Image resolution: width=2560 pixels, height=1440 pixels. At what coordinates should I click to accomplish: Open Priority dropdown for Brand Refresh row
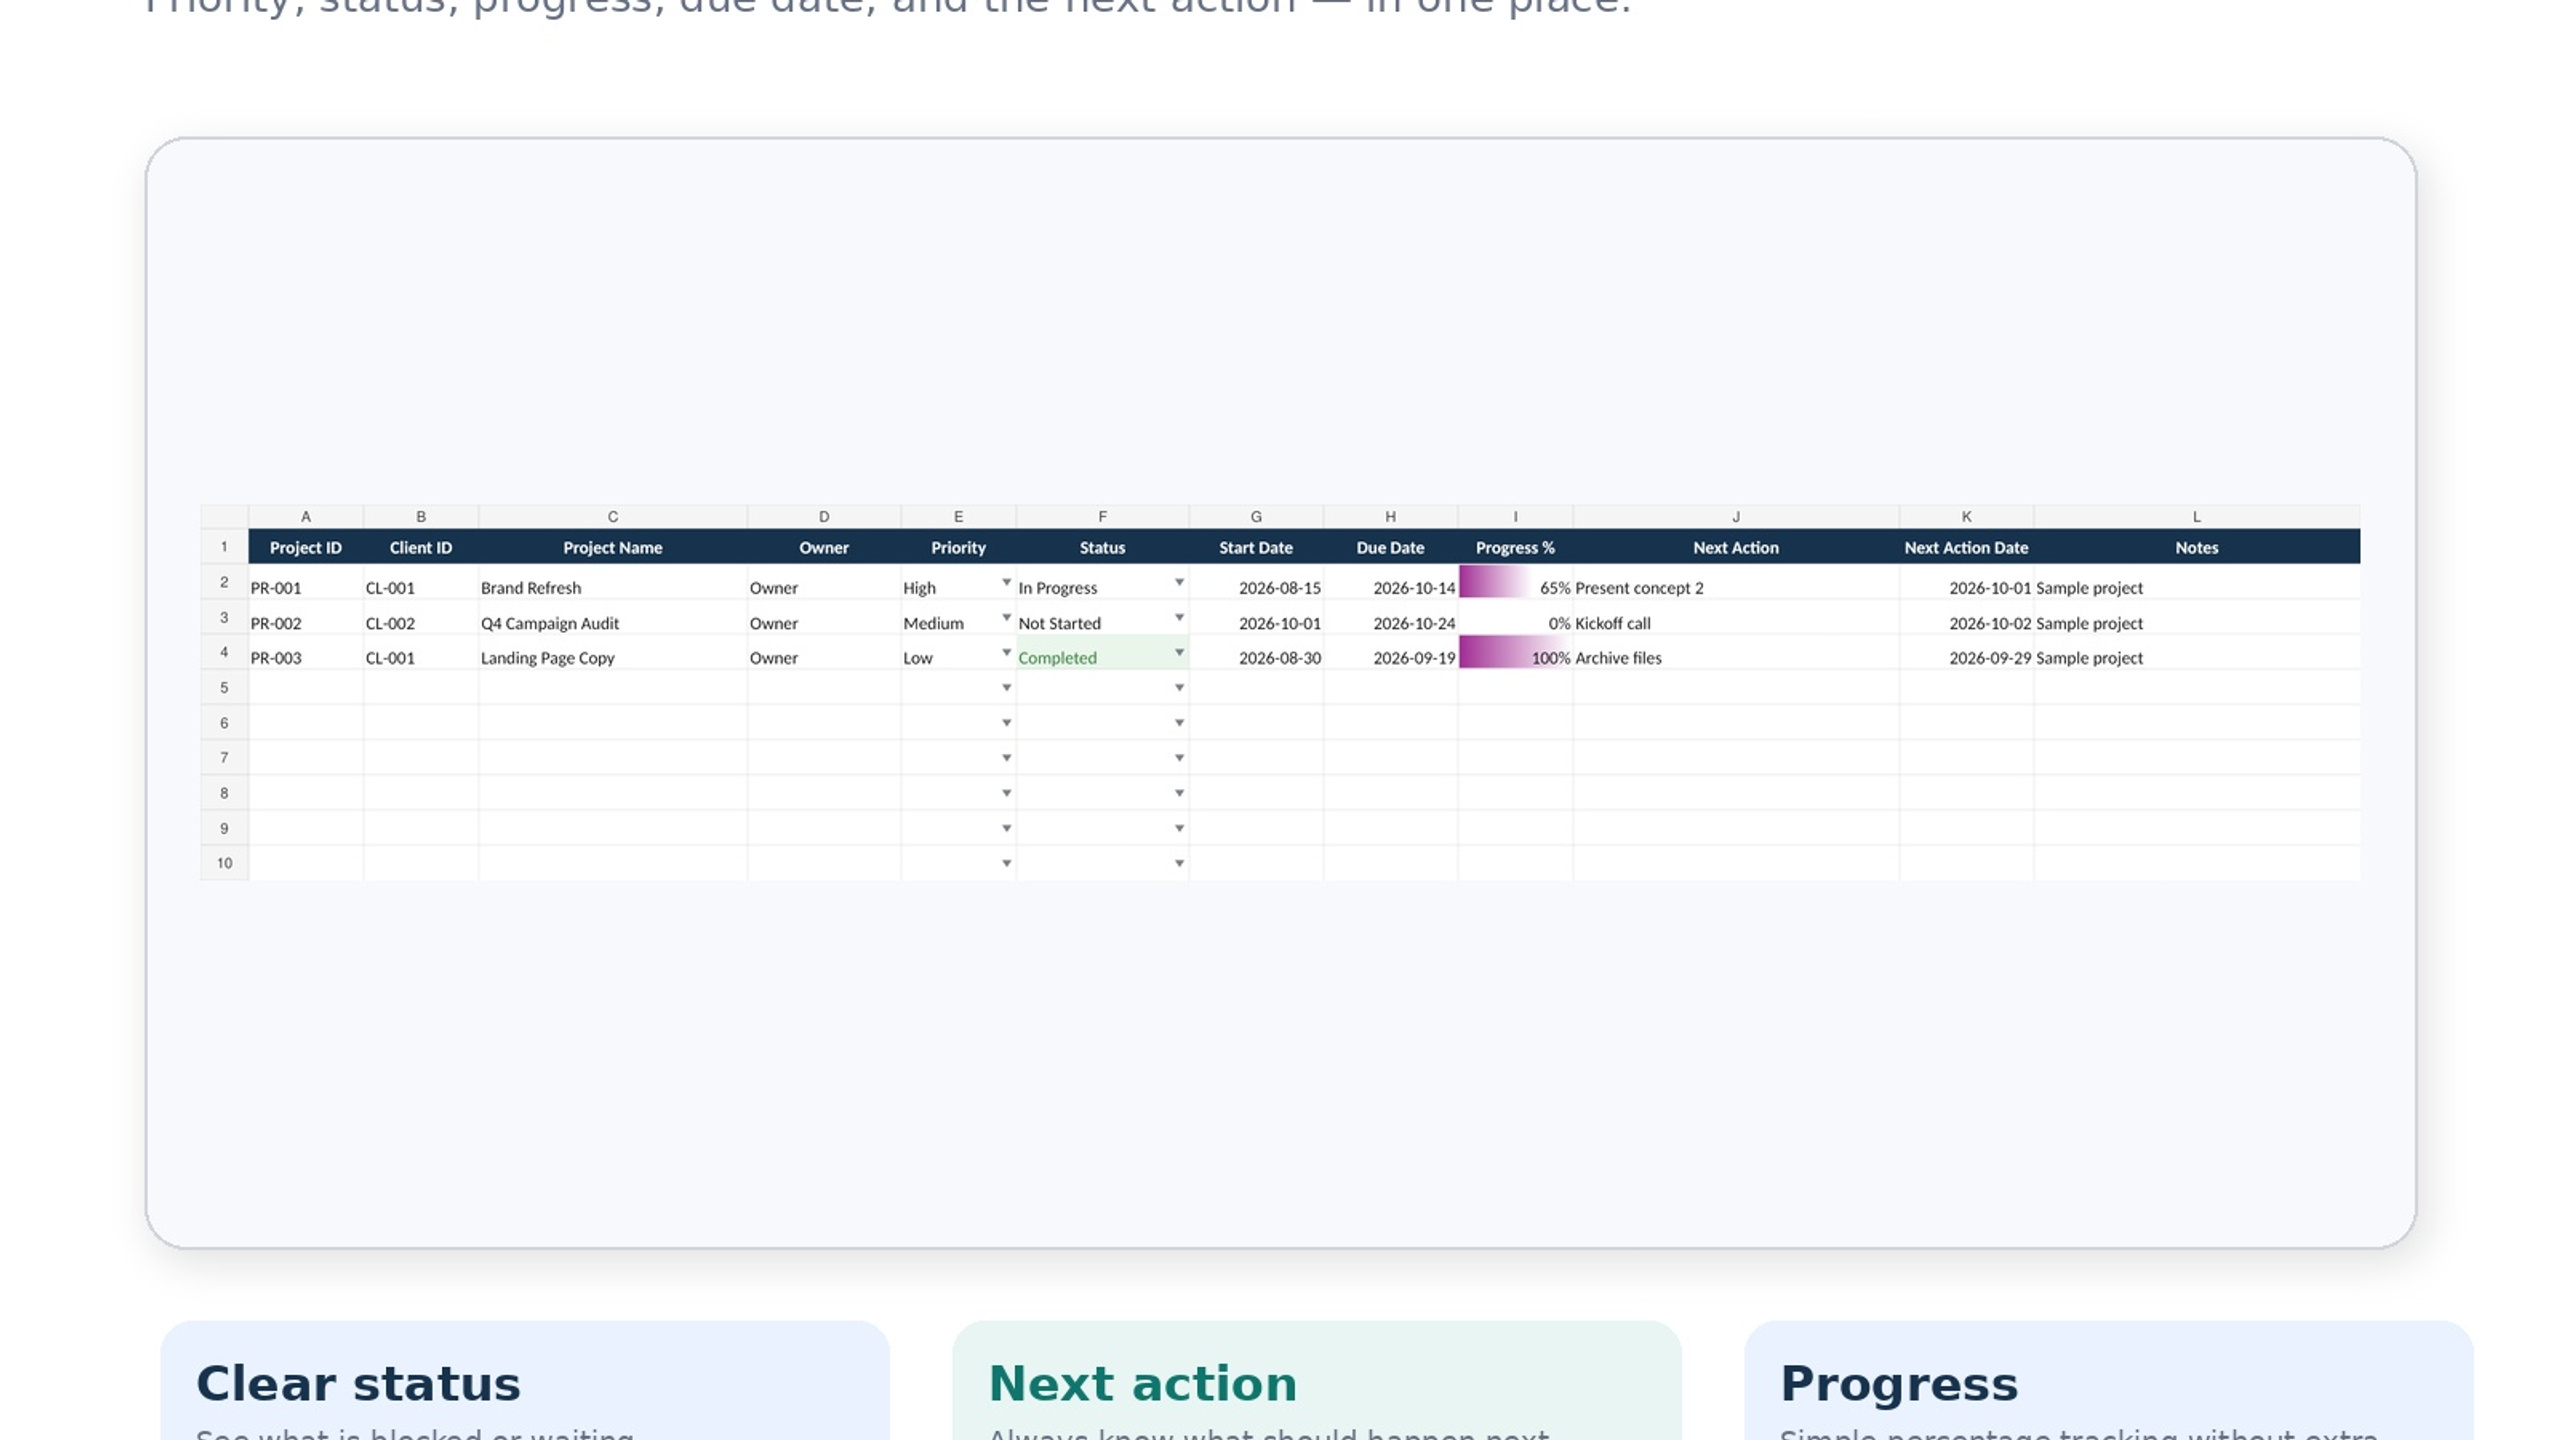click(x=1006, y=582)
